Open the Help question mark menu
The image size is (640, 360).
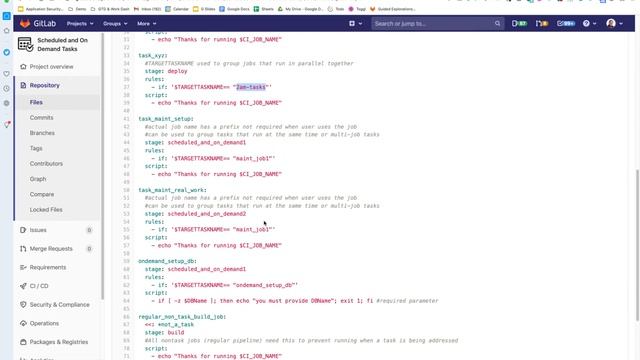pos(589,24)
